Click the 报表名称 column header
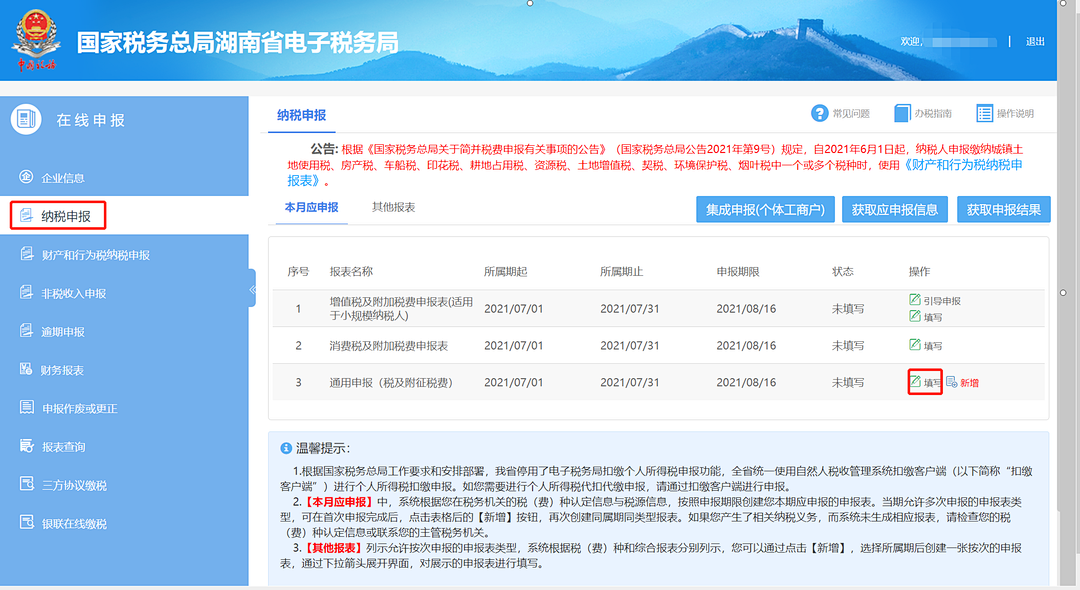 tap(351, 271)
